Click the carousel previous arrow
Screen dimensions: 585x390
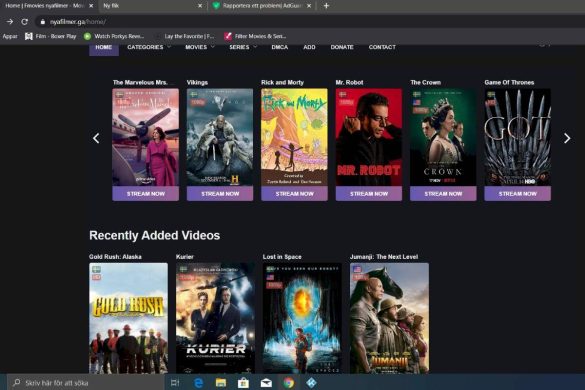click(96, 138)
